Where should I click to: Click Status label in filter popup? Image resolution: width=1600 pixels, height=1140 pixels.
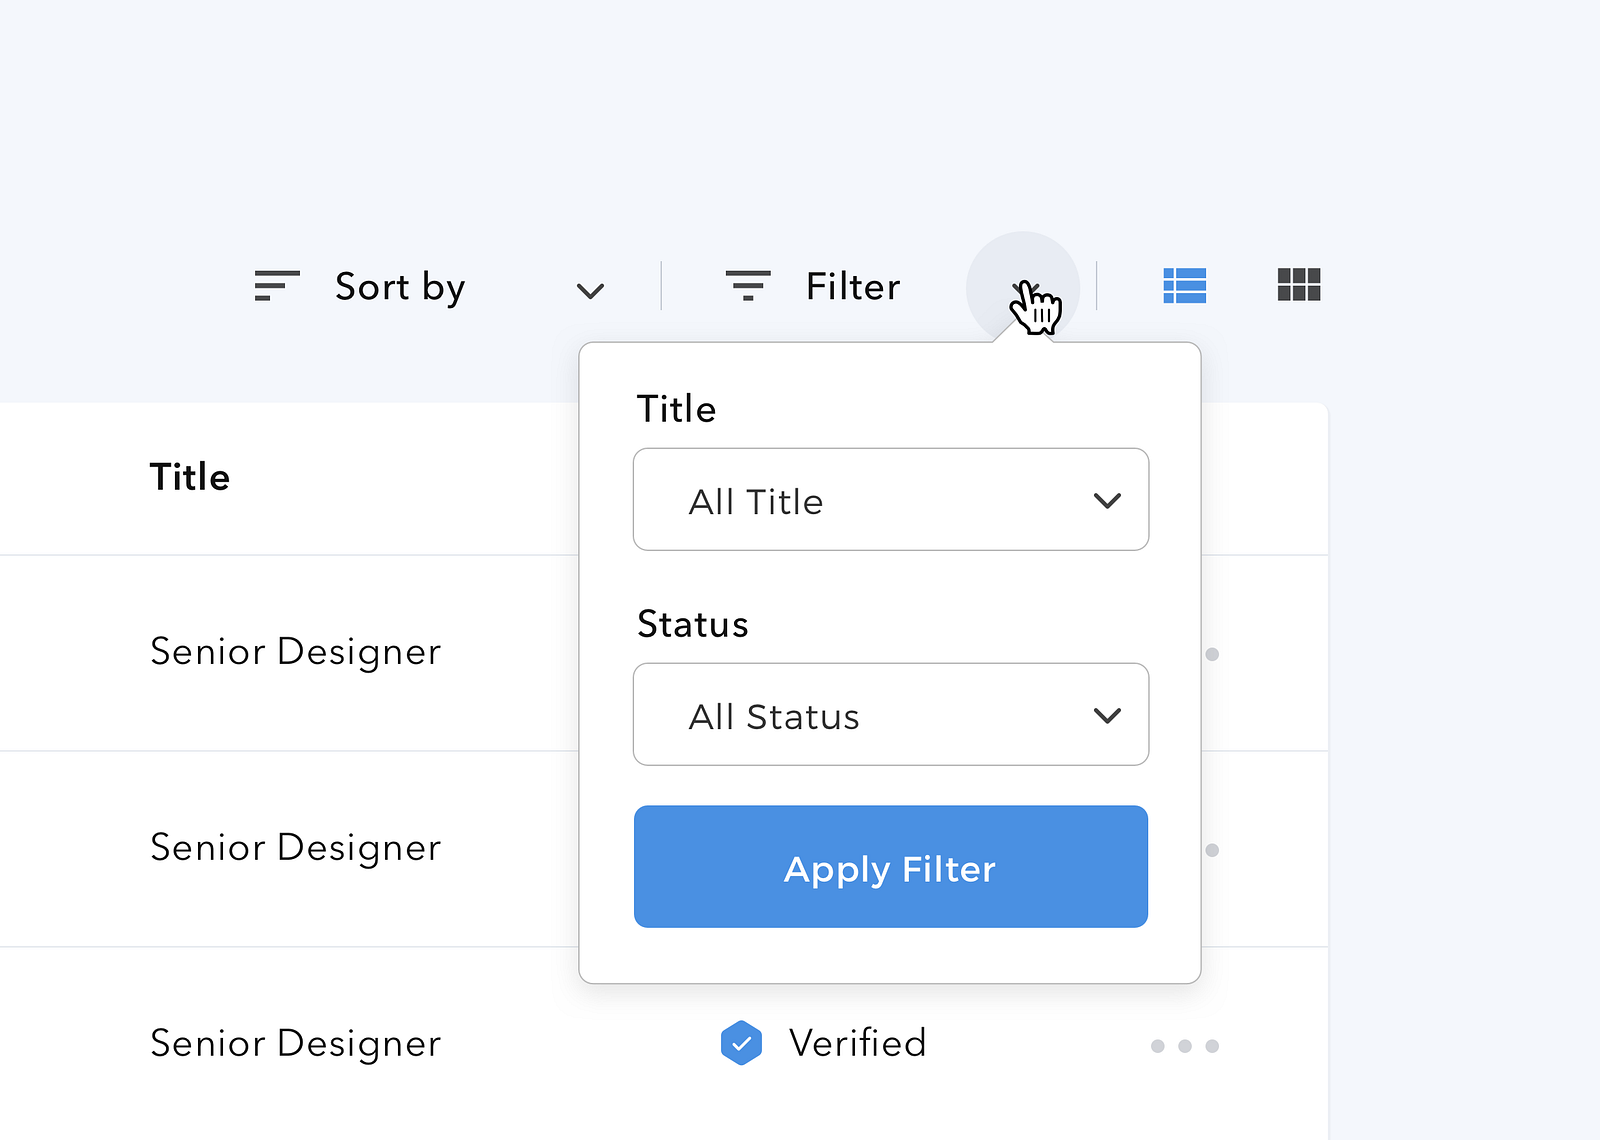(693, 624)
